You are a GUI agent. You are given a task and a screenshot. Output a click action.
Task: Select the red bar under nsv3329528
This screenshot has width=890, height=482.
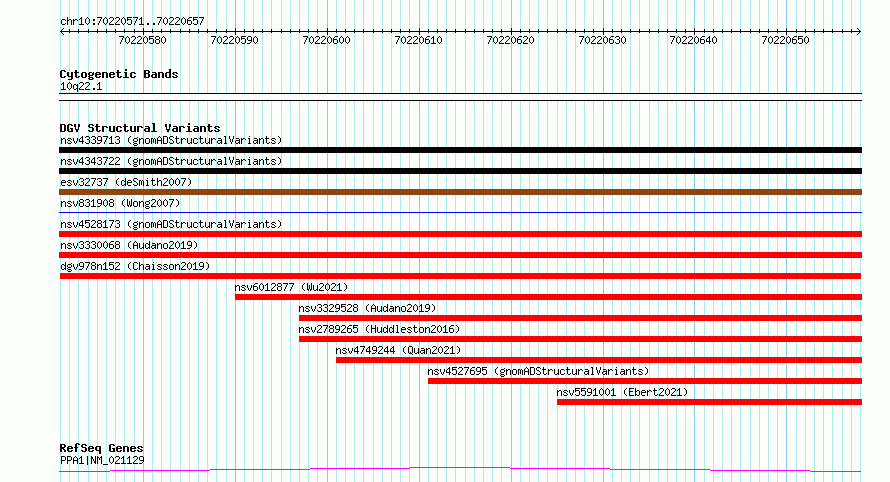click(x=581, y=318)
